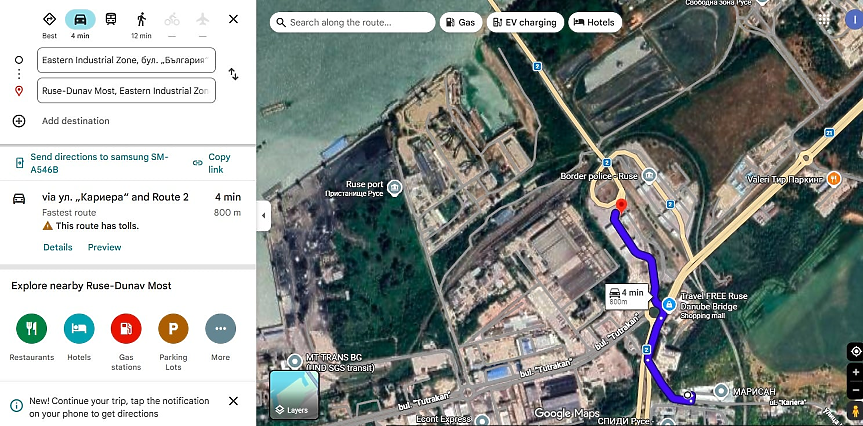Open the route Preview
This screenshot has height=426, width=863.
[x=104, y=247]
